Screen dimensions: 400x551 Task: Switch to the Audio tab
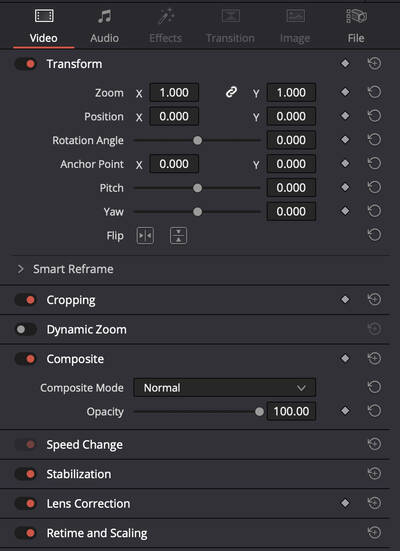(x=104, y=26)
